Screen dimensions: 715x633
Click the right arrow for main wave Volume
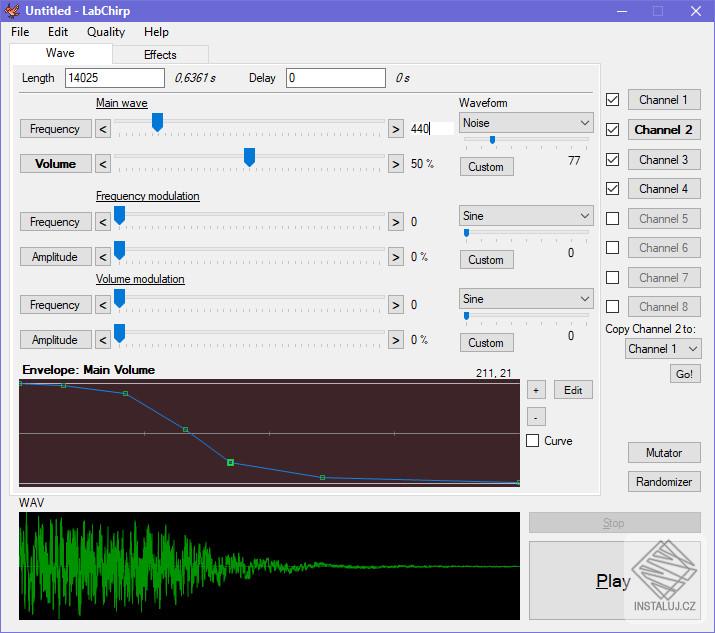coord(396,164)
